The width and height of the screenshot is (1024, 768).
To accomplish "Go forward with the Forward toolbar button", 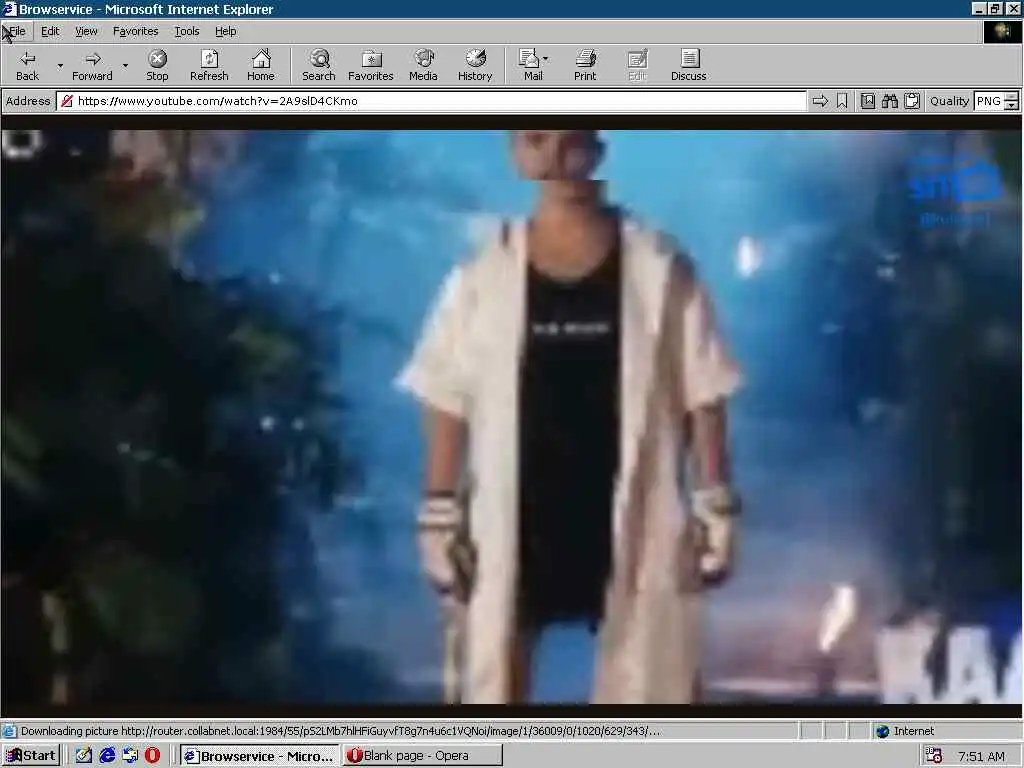I will (92, 65).
